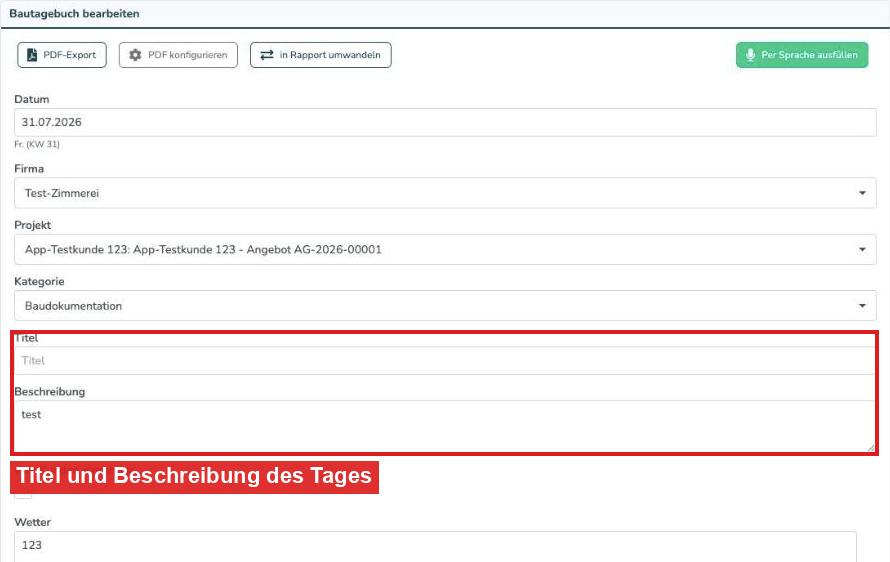Screen dimensions: 890x562
Task: Click the Beschreibung textarea containing test
Action: pyautogui.click(x=445, y=426)
